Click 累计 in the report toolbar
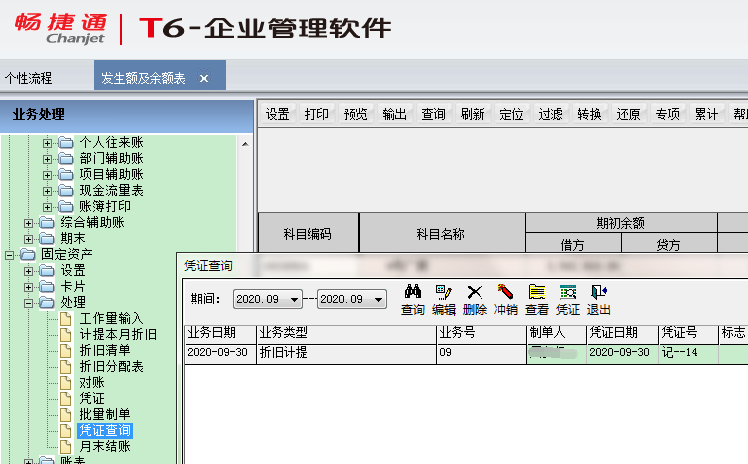Screen dimensions: 748x464 click(706, 114)
